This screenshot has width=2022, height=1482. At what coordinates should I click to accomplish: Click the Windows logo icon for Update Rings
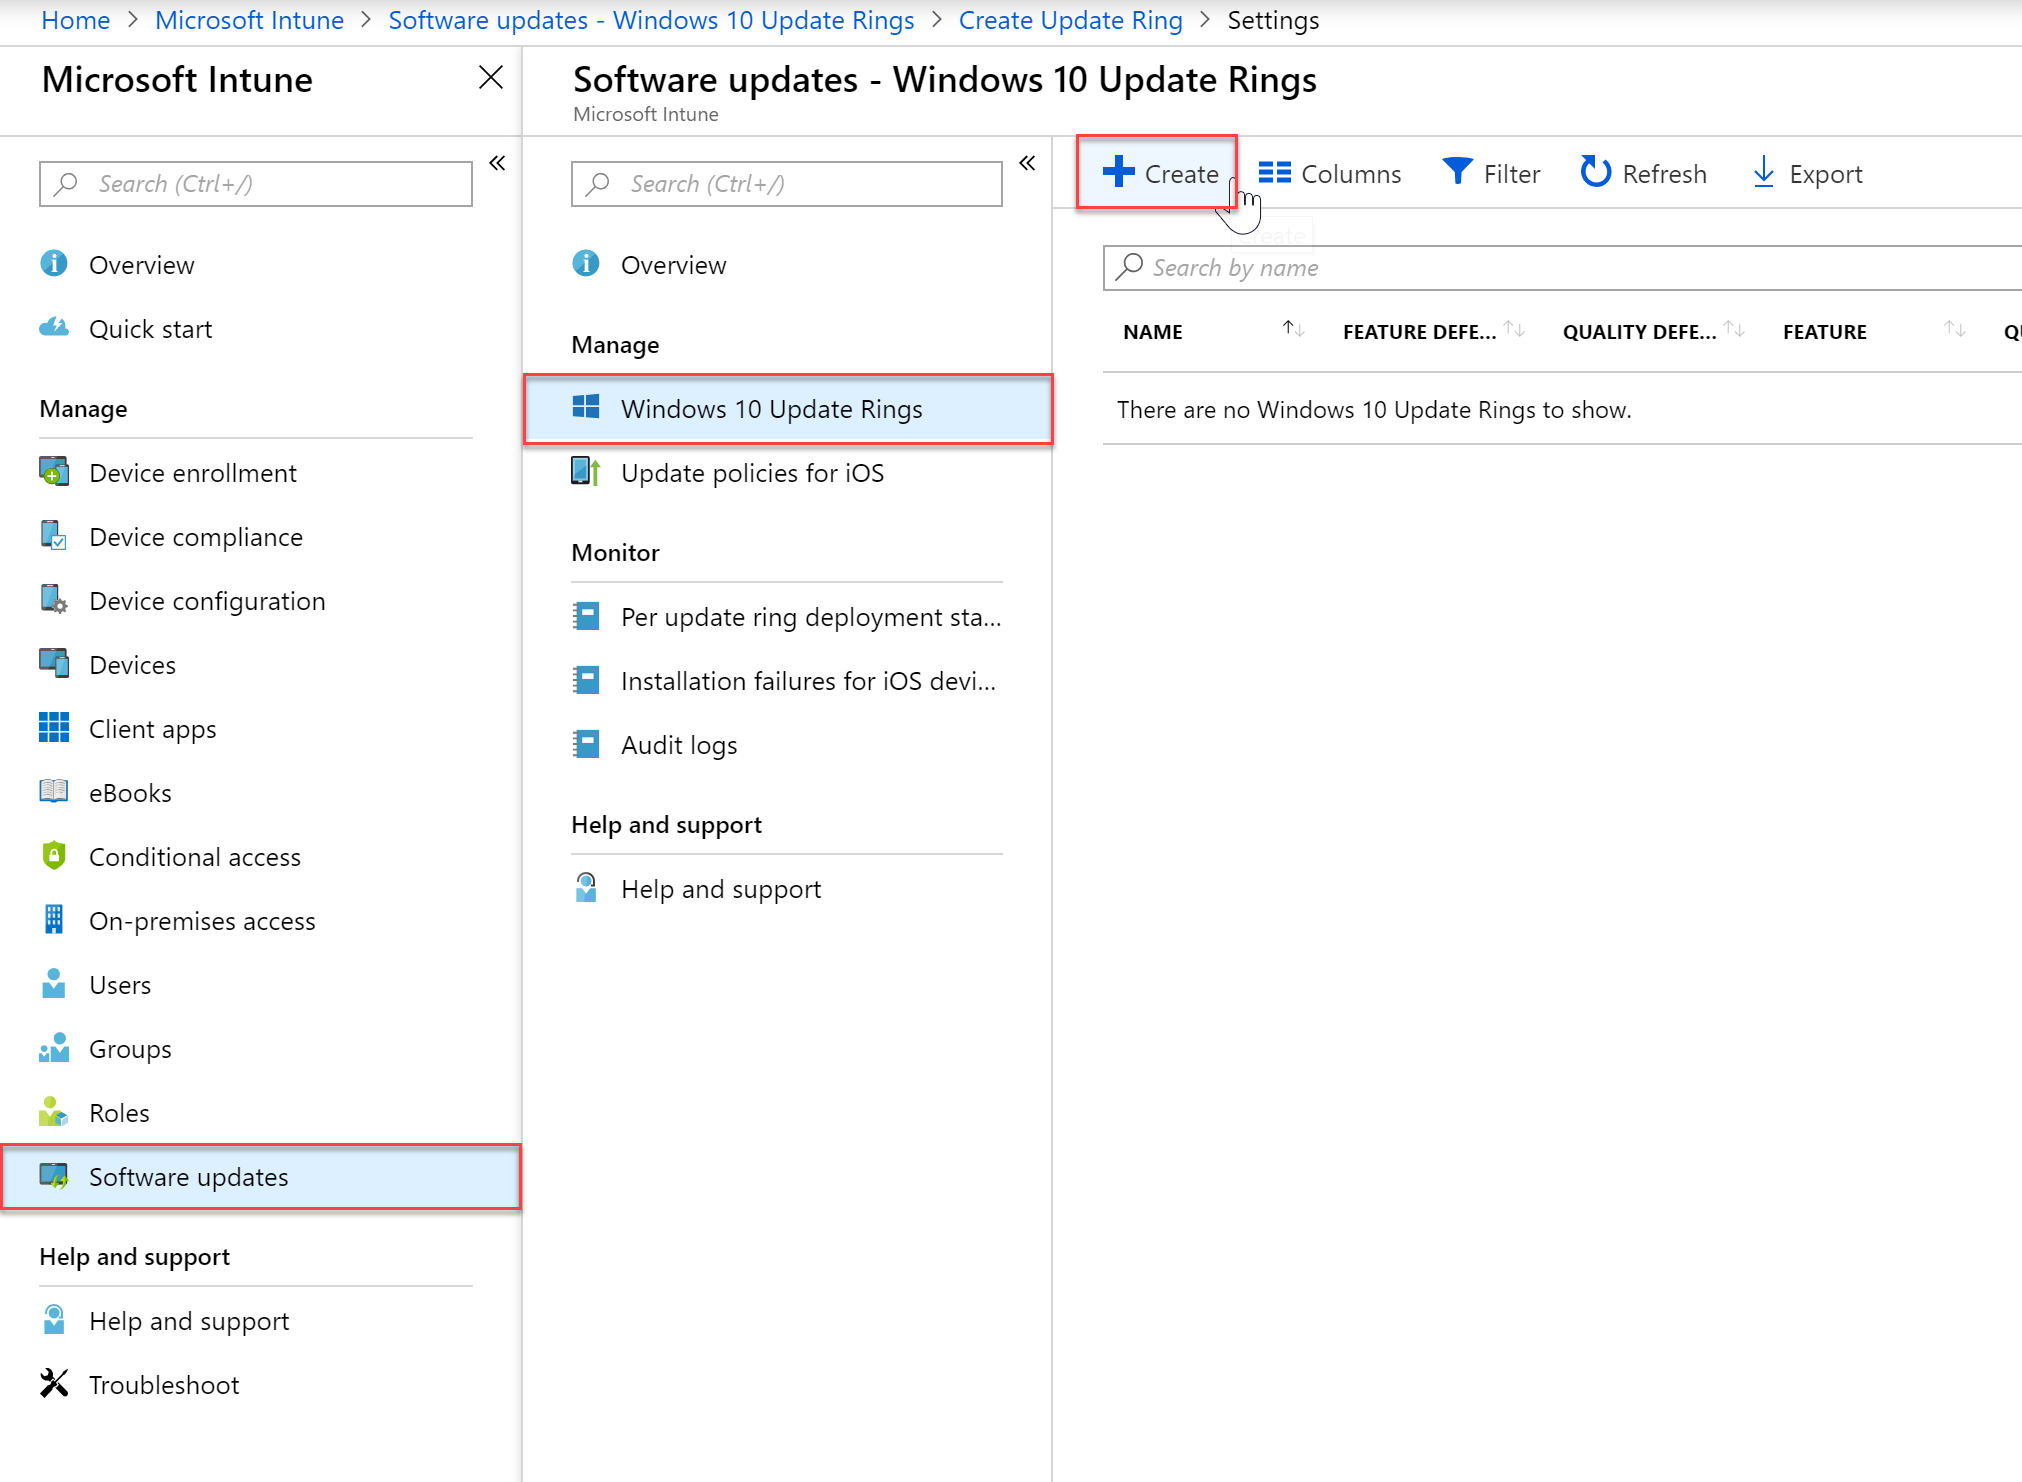click(586, 407)
